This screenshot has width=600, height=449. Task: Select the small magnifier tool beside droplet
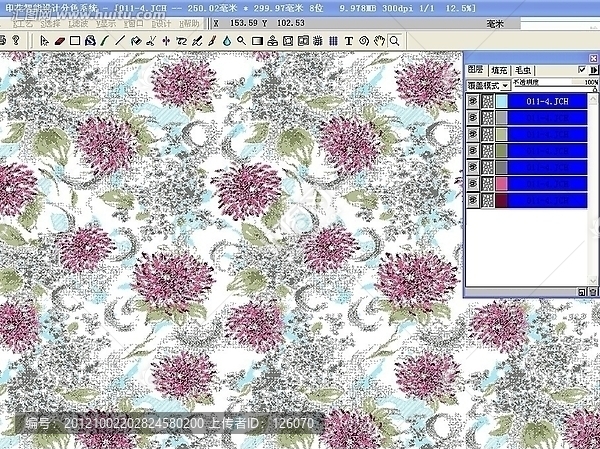[x=241, y=41]
